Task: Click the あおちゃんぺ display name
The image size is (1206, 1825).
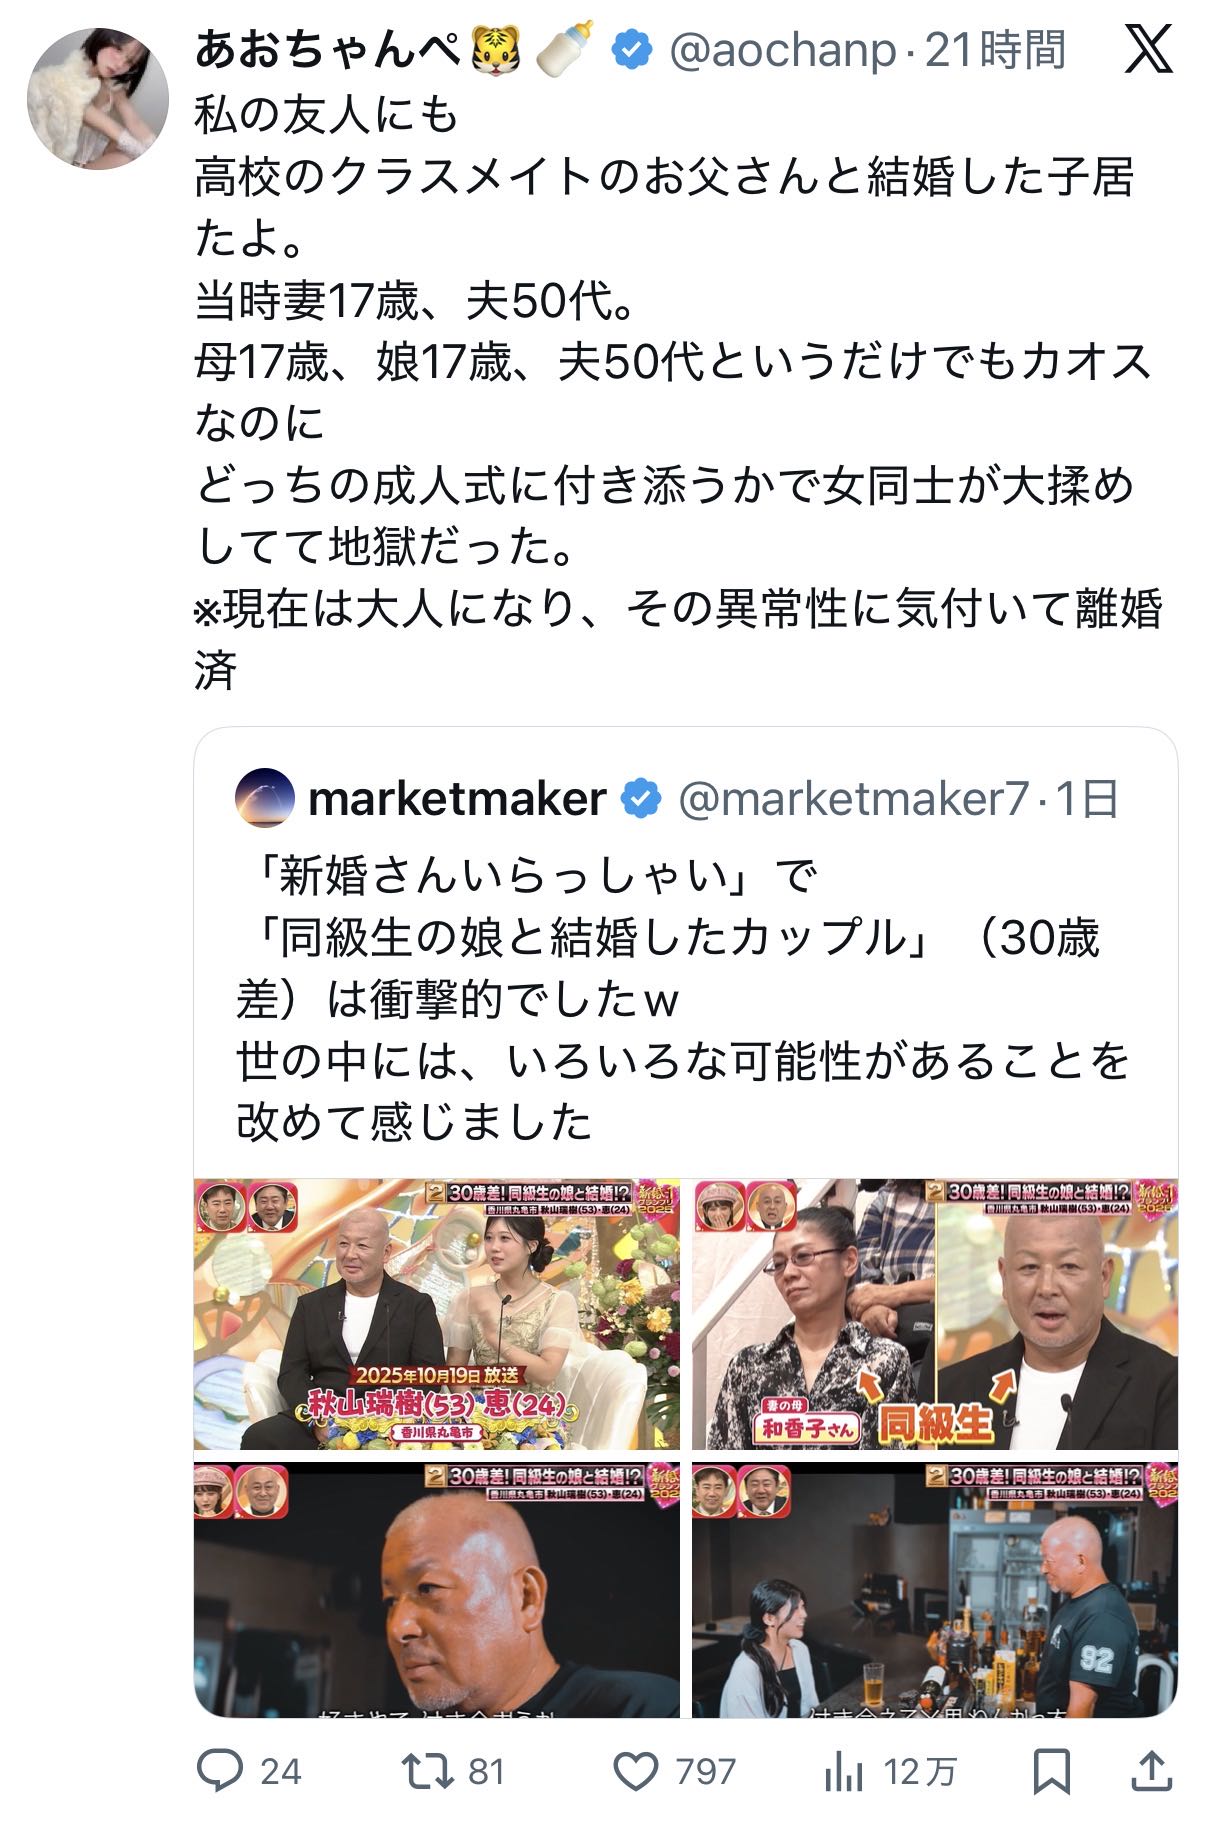Action: tap(330, 48)
